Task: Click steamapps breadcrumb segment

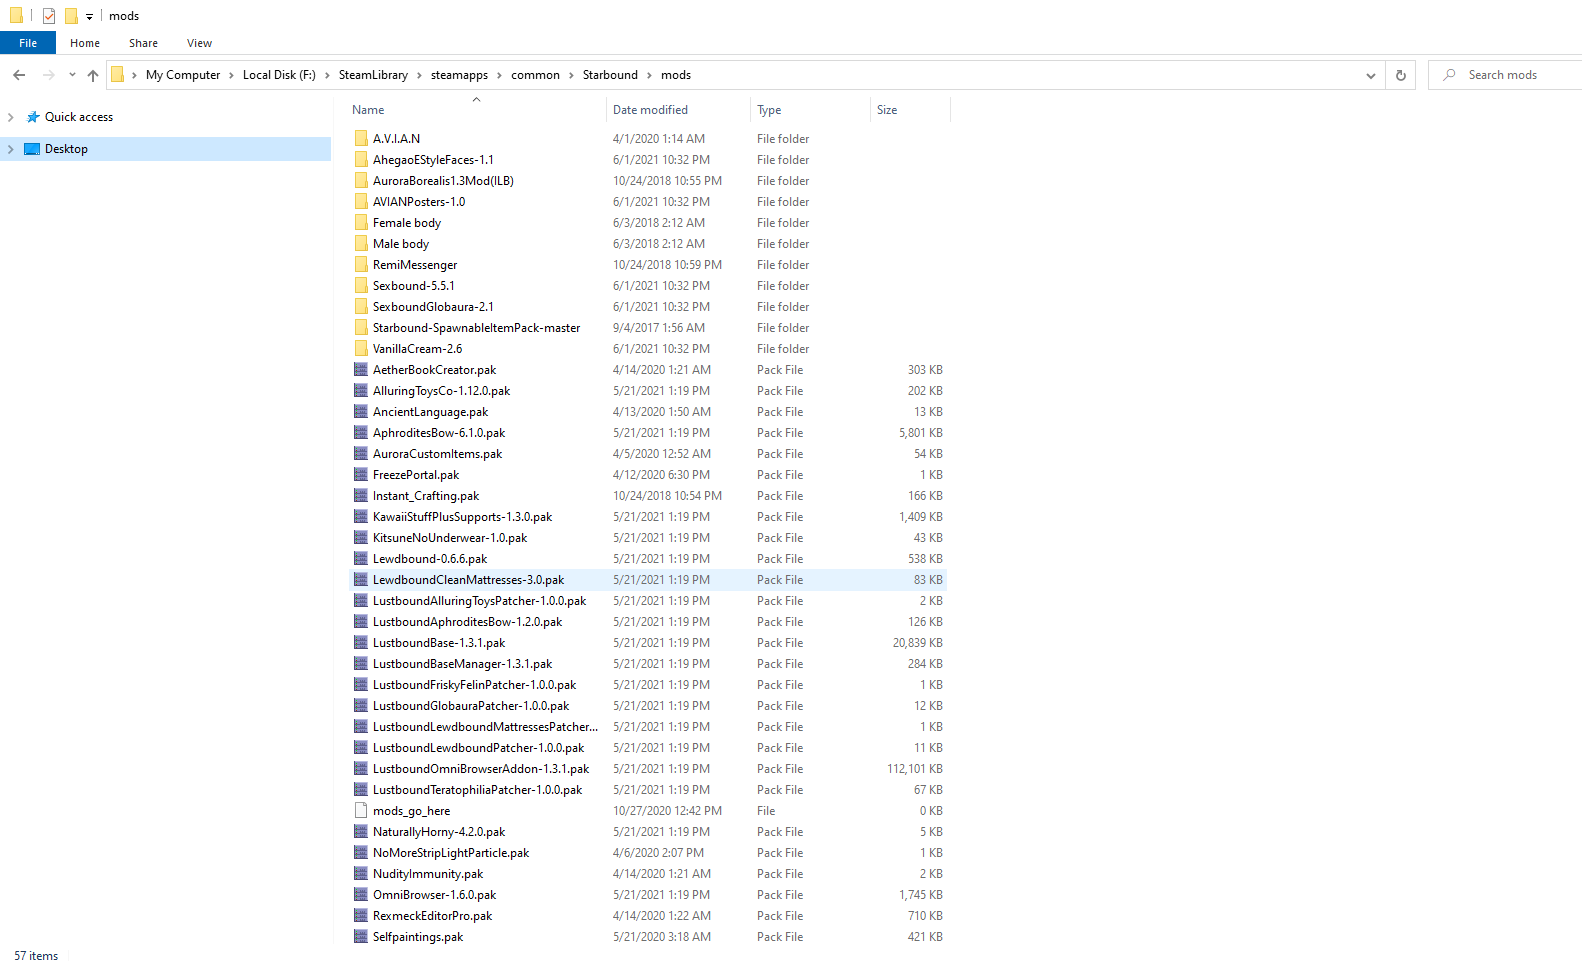Action: point(459,75)
